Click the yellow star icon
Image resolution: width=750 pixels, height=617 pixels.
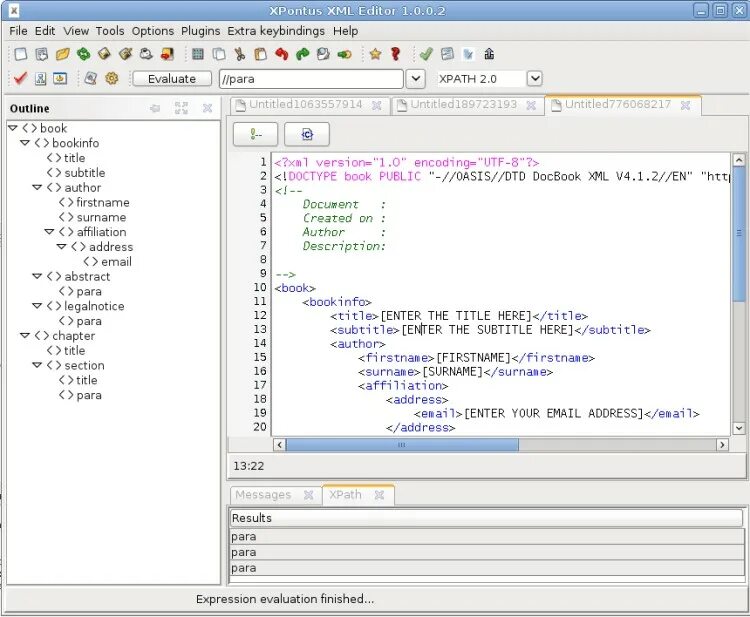coord(375,54)
